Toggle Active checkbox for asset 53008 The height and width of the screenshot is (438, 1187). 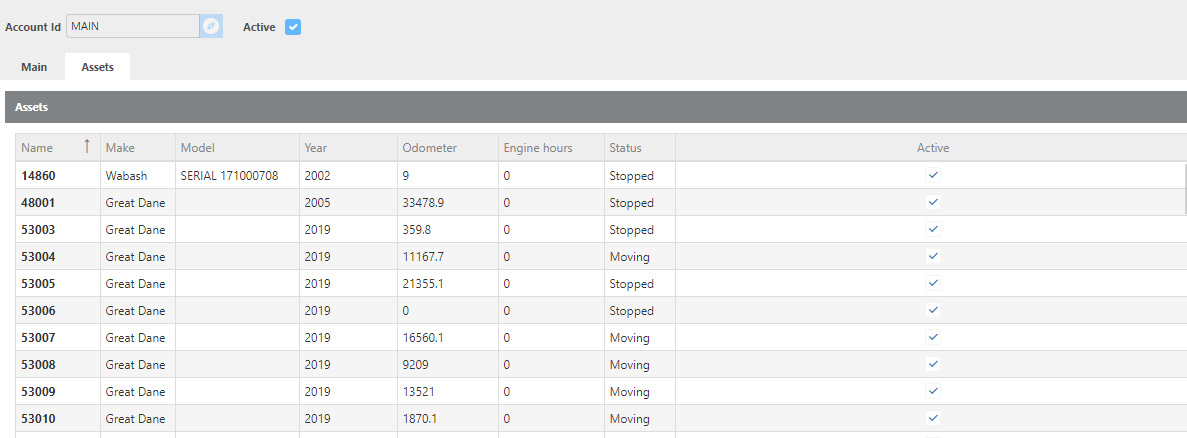(932, 364)
